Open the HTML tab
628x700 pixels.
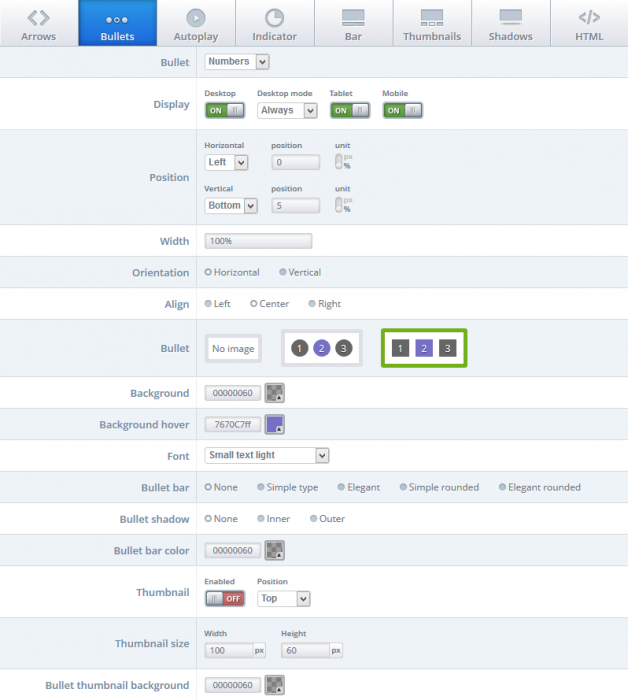[x=589, y=25]
